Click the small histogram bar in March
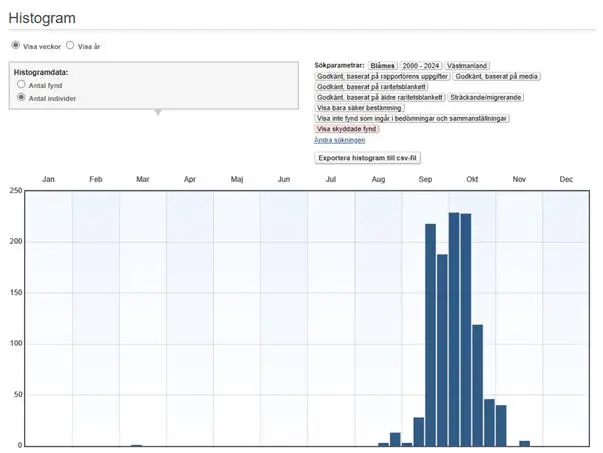 pyautogui.click(x=137, y=445)
